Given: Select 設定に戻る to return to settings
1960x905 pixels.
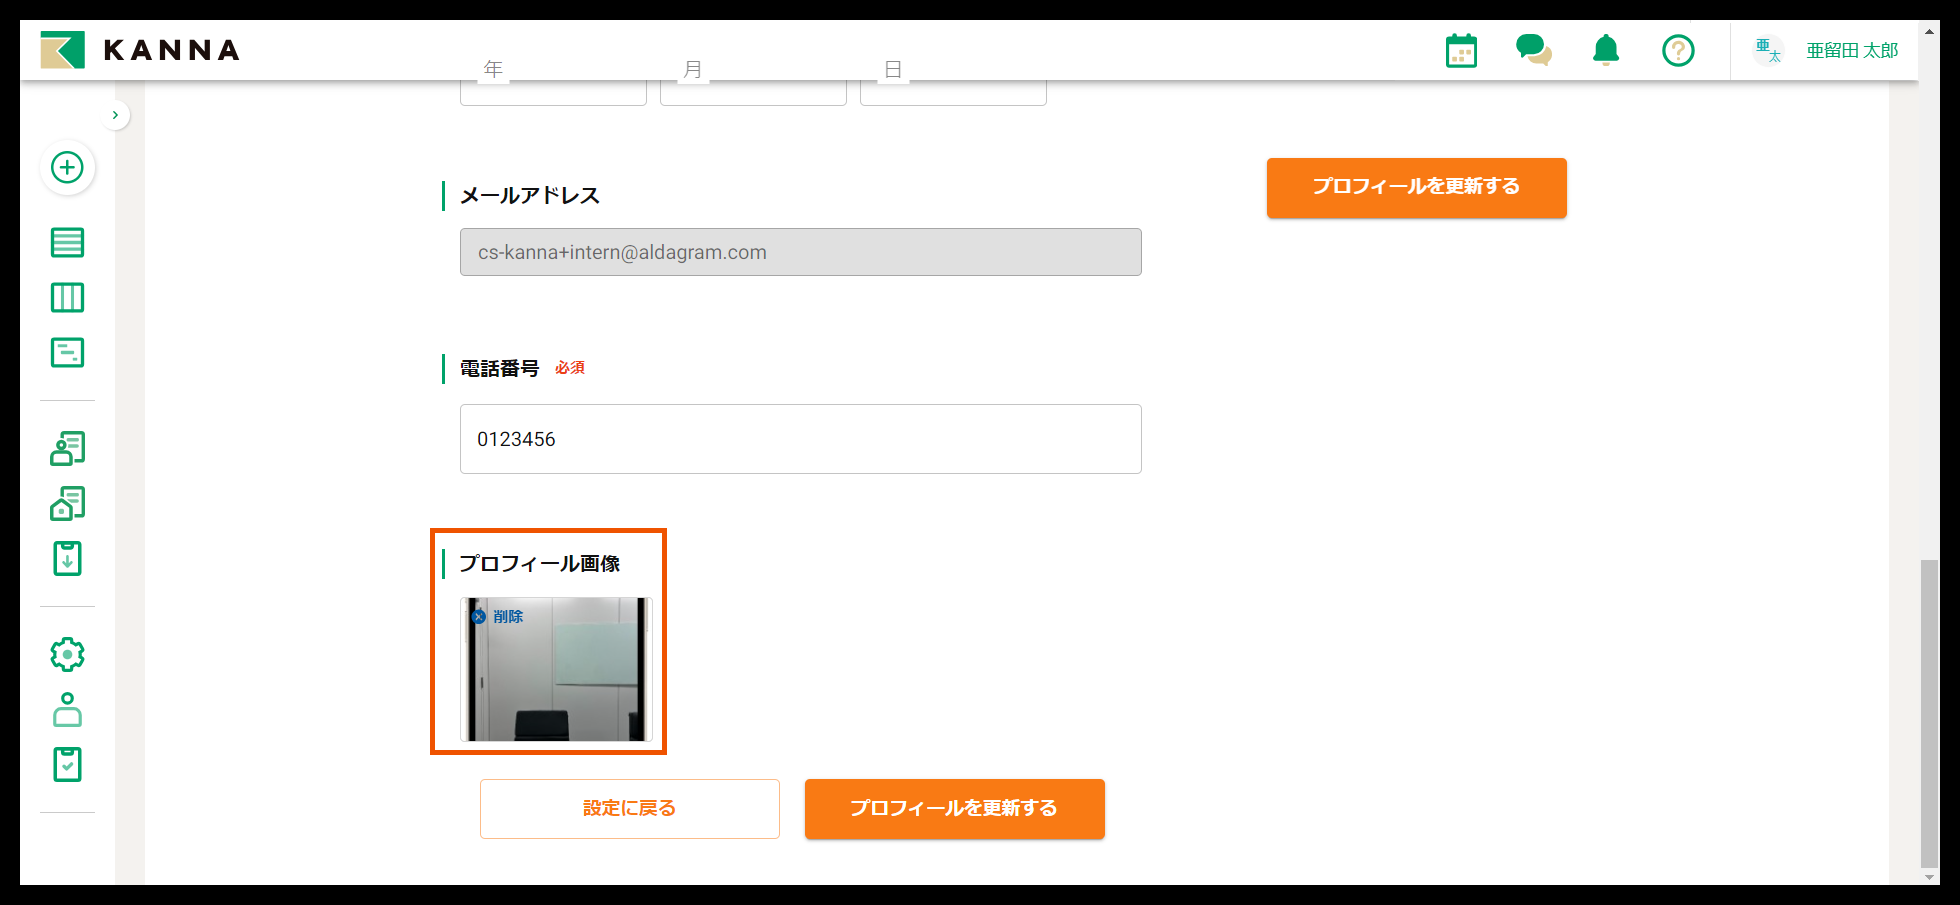Looking at the screenshot, I should (629, 808).
